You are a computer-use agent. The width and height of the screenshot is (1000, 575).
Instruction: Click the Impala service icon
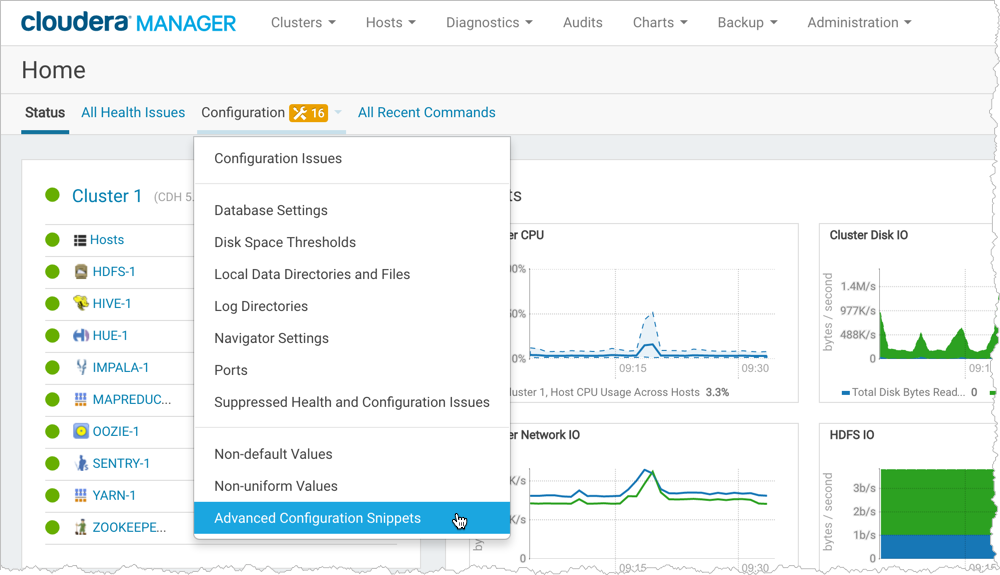82,368
